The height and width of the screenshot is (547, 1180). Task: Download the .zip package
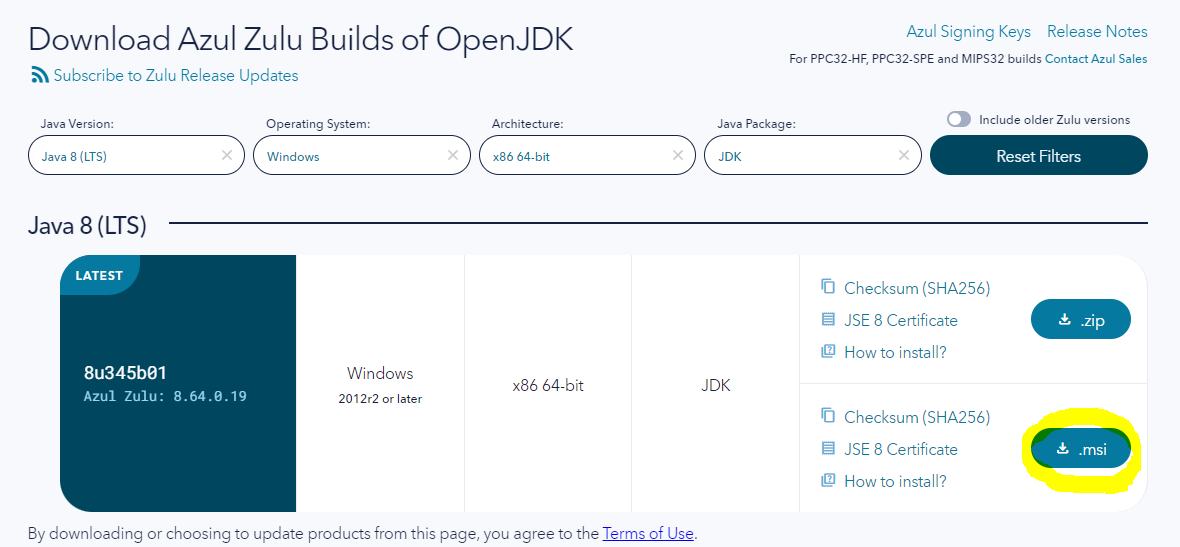pyautogui.click(x=1081, y=320)
